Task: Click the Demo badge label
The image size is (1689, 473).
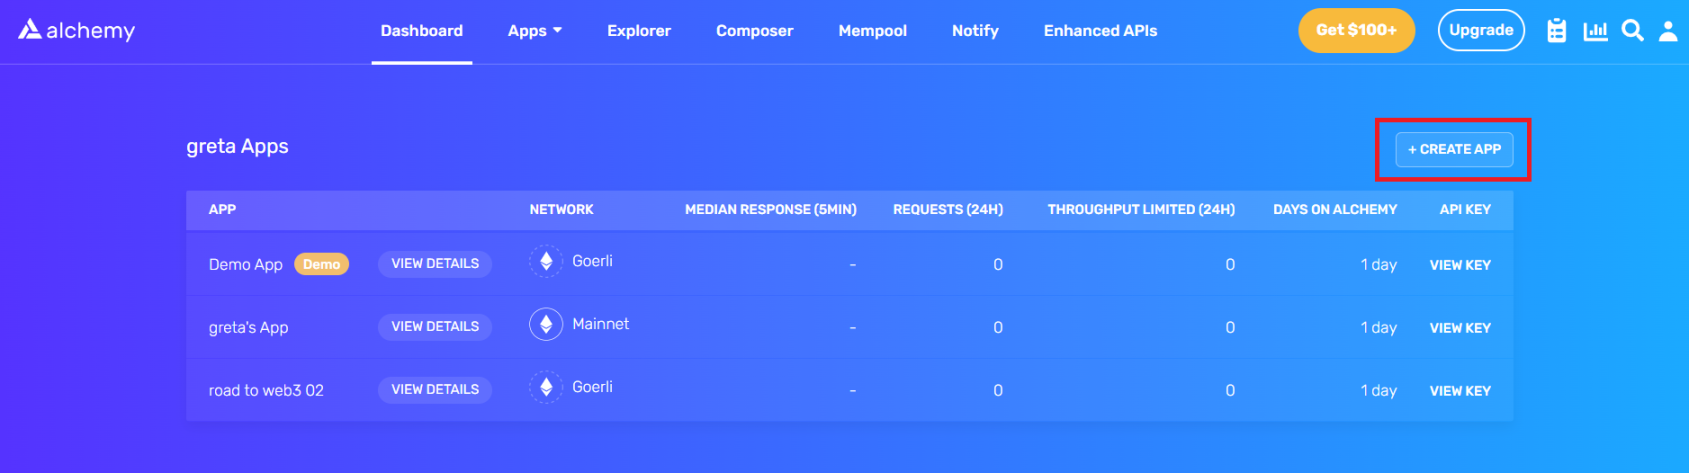Action: pos(321,265)
